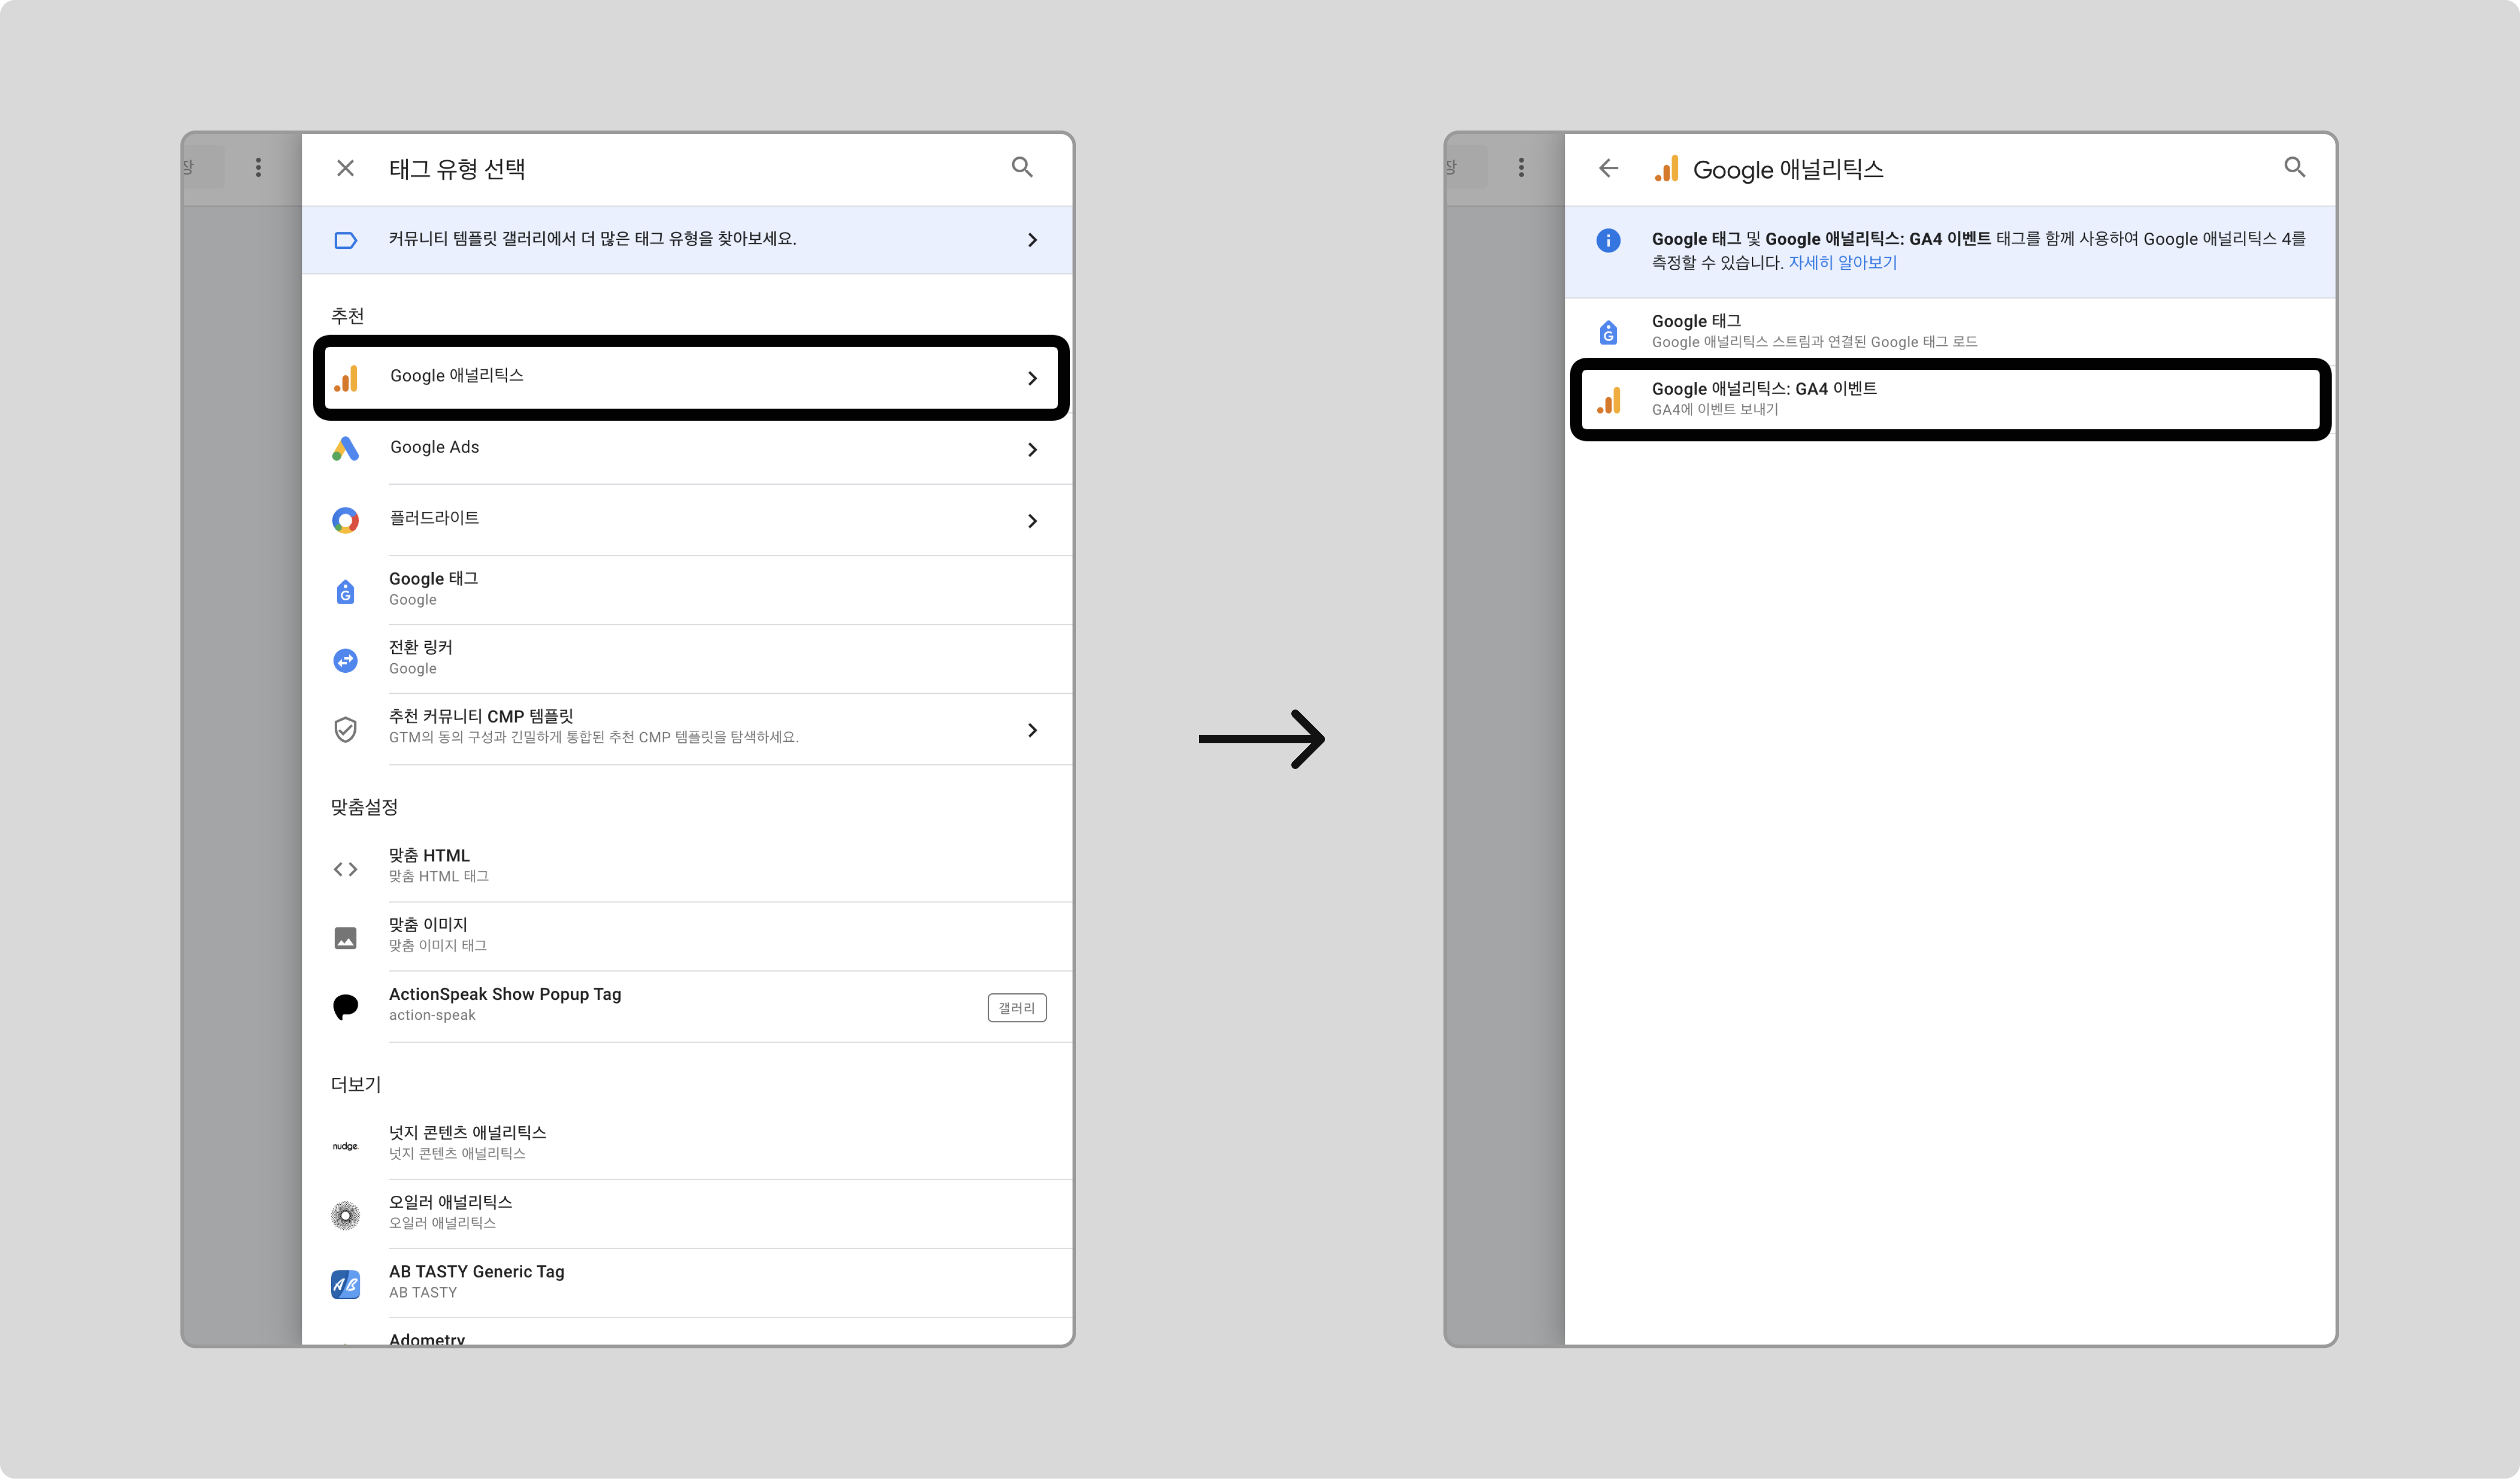
Task: Click the 맞춤 이미지 picture icon
Action: point(345,938)
